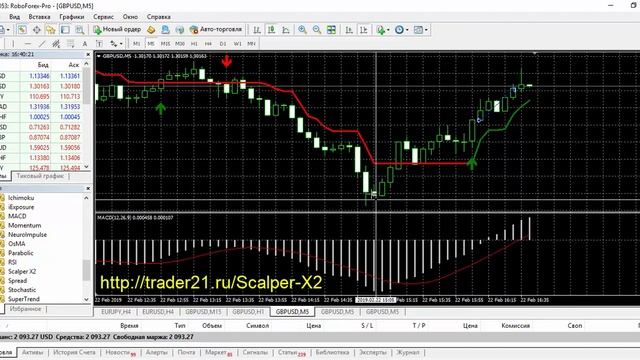Viewport: 640px width, 360px height.
Task: Open the Справка menu
Action: [158, 17]
